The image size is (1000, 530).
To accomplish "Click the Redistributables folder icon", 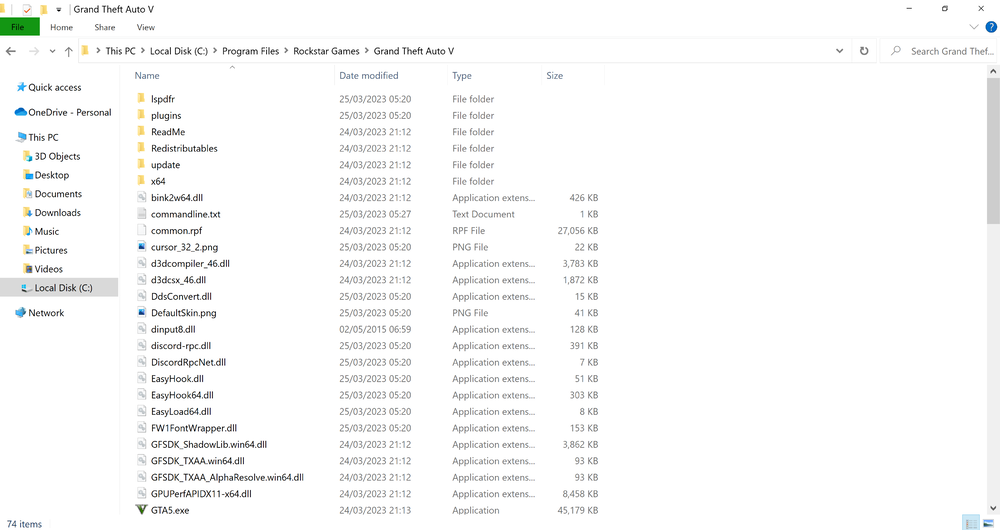I will tap(142, 148).
